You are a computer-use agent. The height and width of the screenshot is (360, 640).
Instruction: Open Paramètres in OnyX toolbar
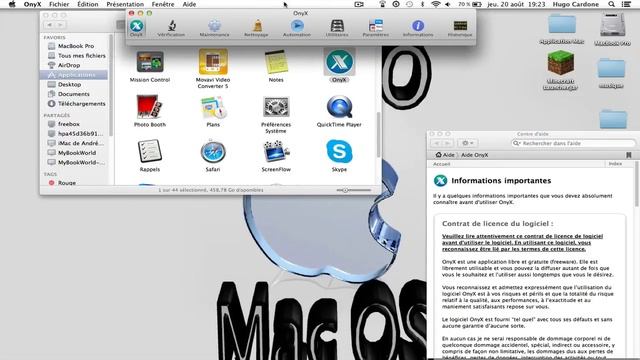(376, 28)
